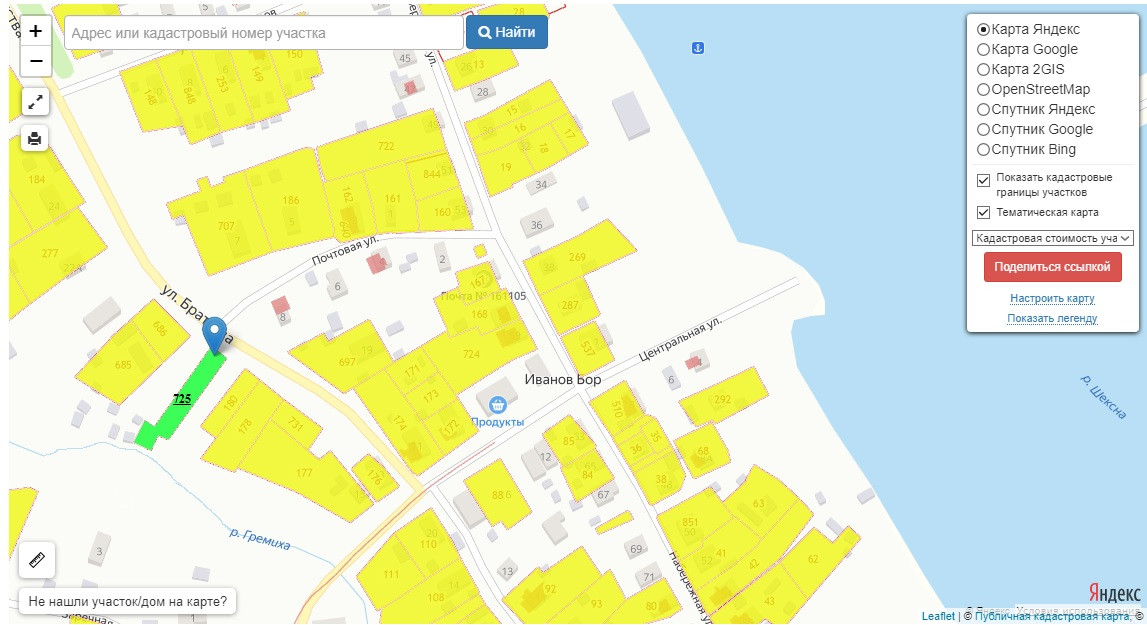Image resolution: width=1147 pixels, height=625 pixels.
Task: Zoom in with the plus button
Action: tap(35, 31)
